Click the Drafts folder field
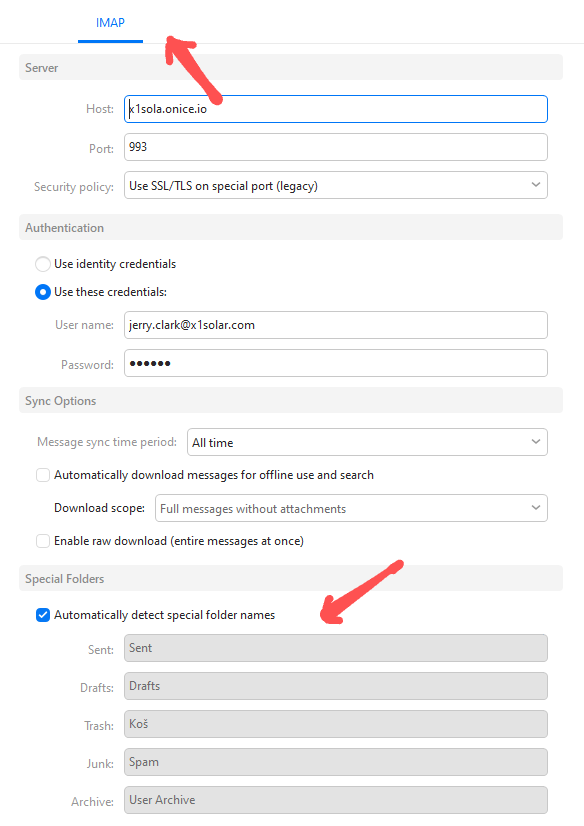Screen dimensions: 584x826 [336, 686]
